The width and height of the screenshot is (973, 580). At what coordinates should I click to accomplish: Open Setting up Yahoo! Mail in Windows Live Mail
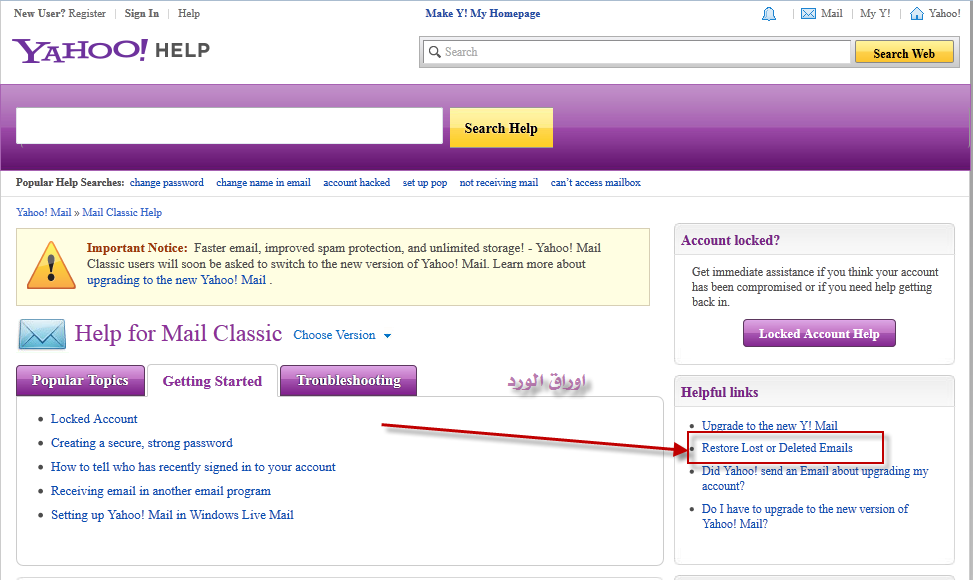(172, 515)
